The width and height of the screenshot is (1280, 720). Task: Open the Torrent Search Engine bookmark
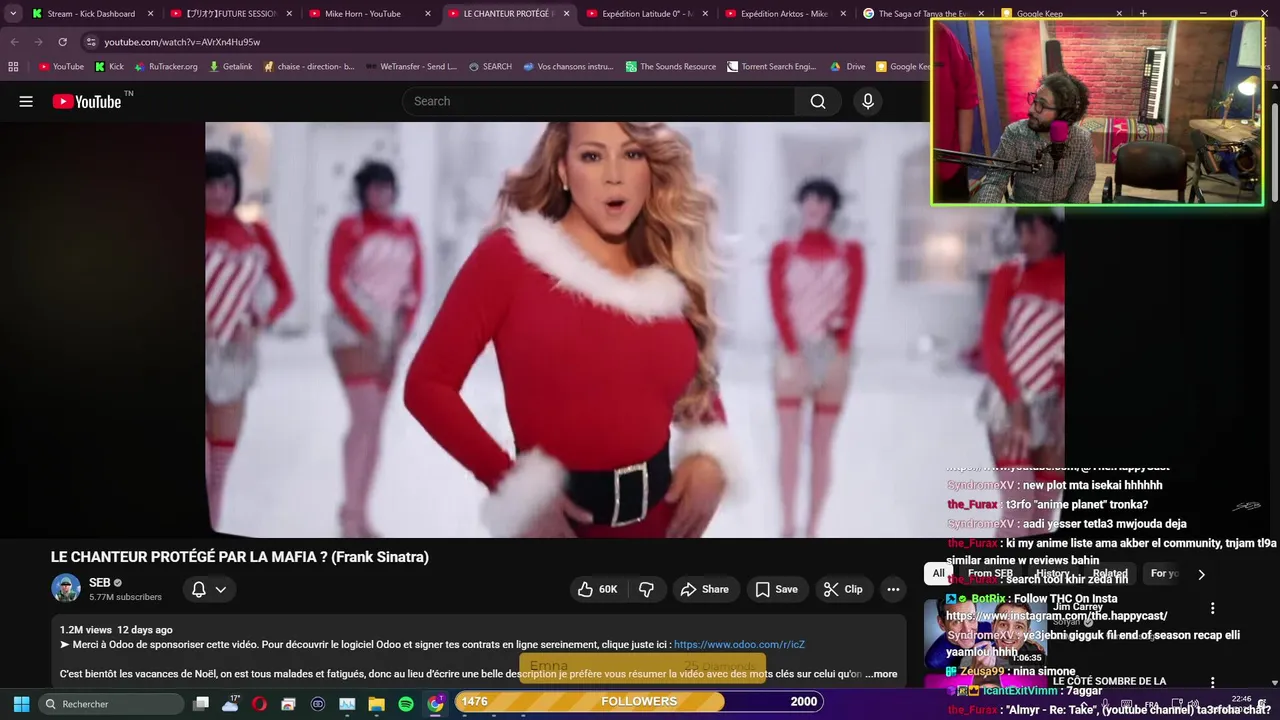coord(772,67)
